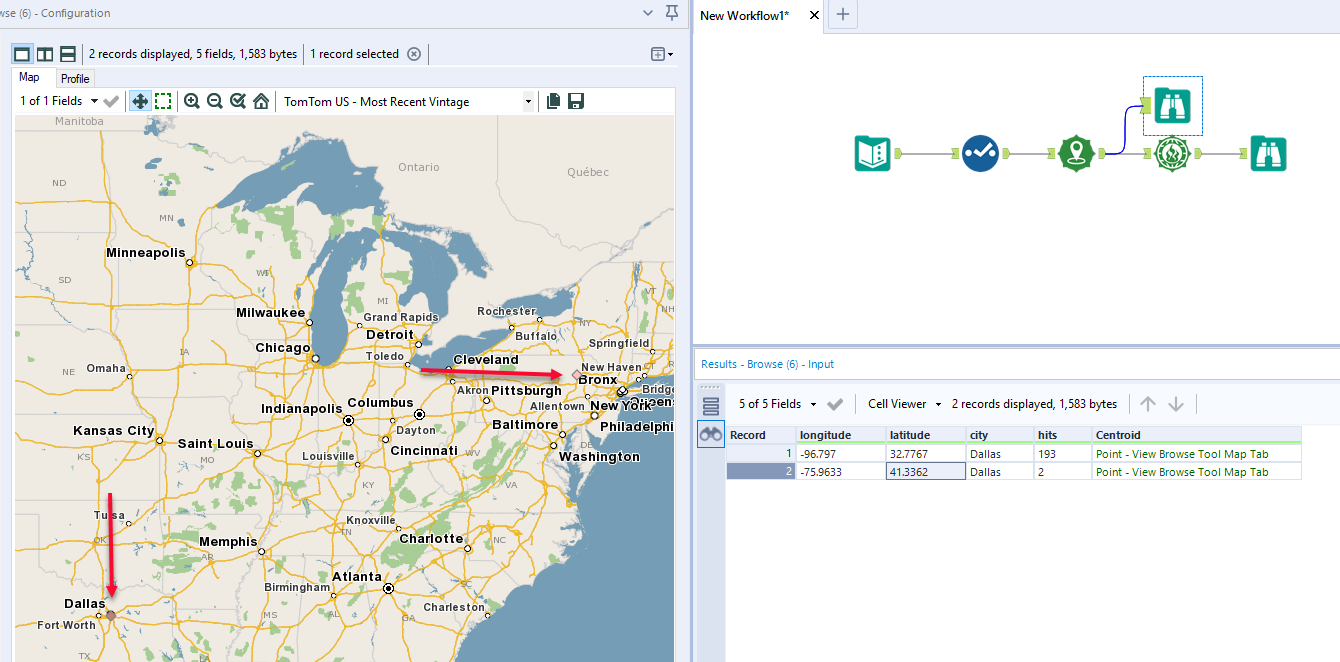Copy the map image to clipboard
The width and height of the screenshot is (1340, 662).
[x=553, y=100]
